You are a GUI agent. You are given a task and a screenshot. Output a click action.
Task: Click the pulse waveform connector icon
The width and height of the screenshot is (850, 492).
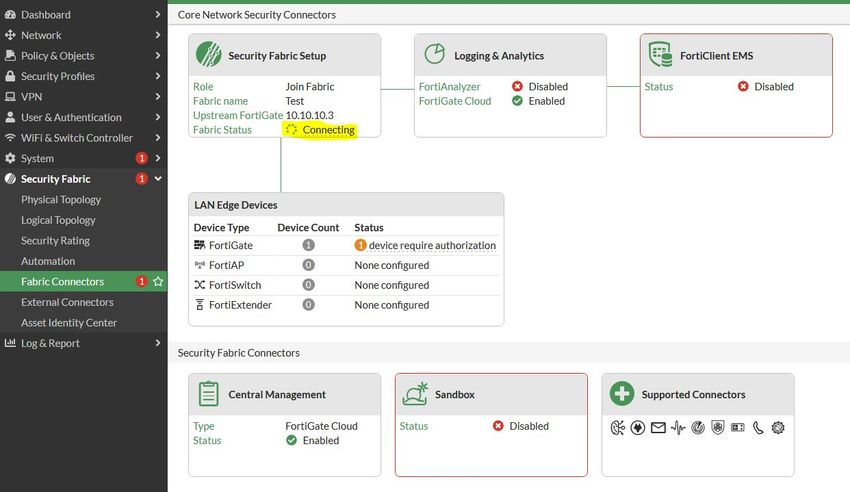pyautogui.click(x=678, y=428)
